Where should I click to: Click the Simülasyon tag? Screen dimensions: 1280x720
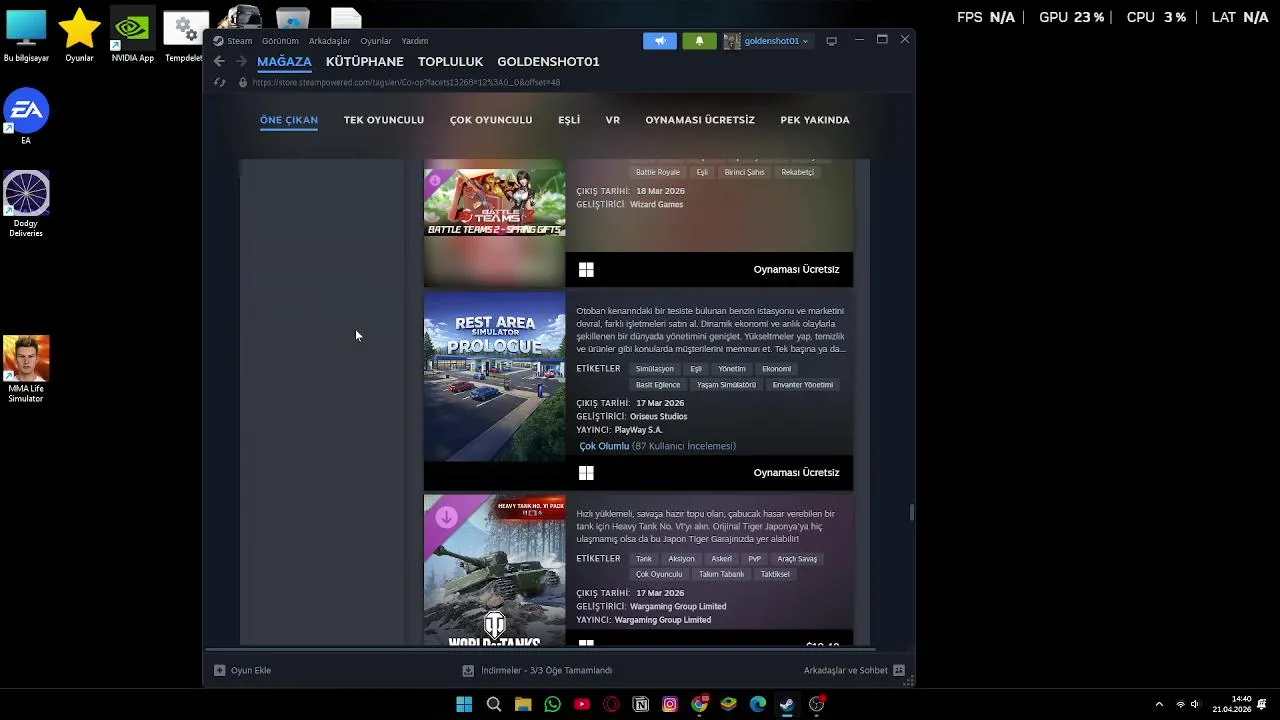655,369
